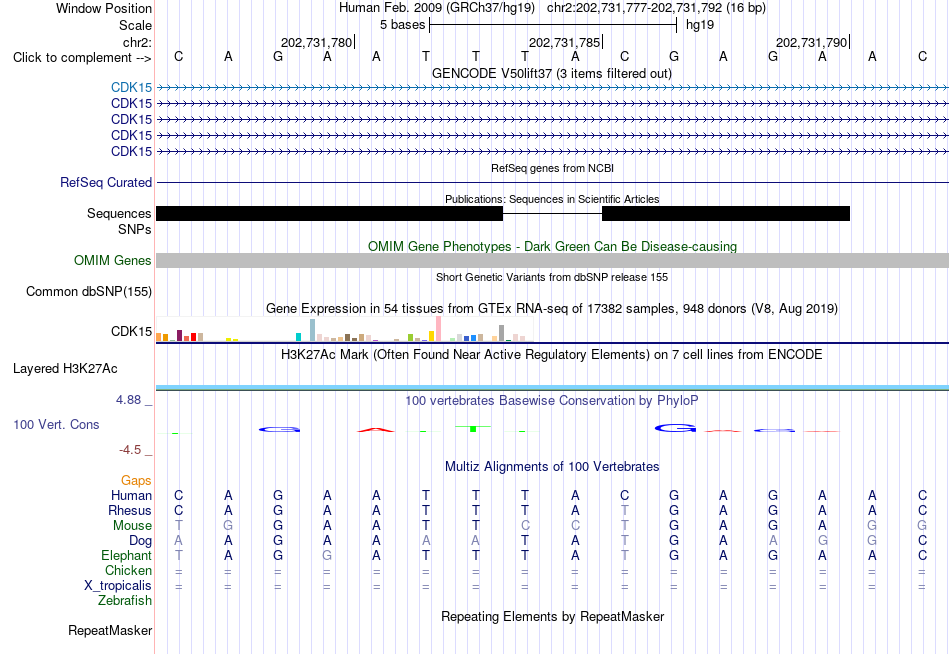Click the Layered H3K27Ac track label

point(65,369)
